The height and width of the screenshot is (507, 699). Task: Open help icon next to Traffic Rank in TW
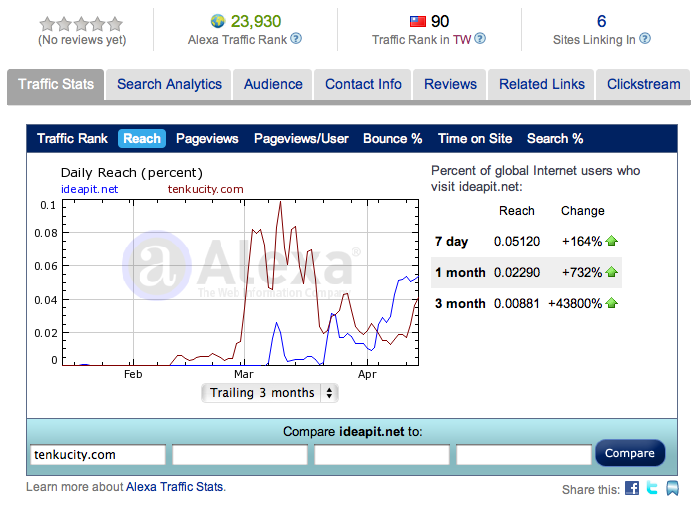coord(480,39)
